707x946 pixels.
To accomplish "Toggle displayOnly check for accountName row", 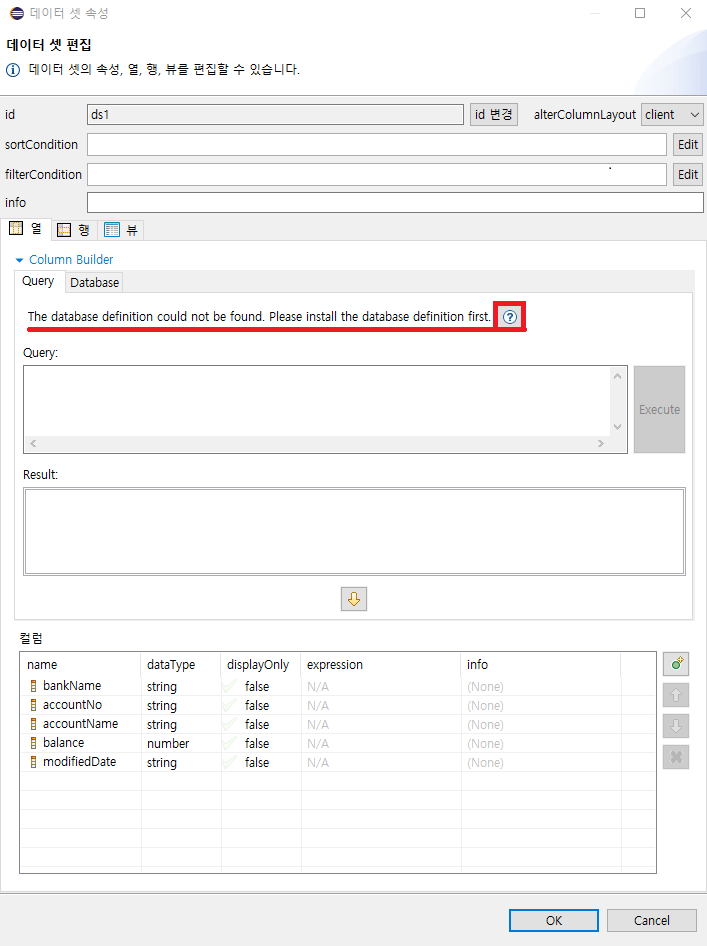I will tap(231, 724).
